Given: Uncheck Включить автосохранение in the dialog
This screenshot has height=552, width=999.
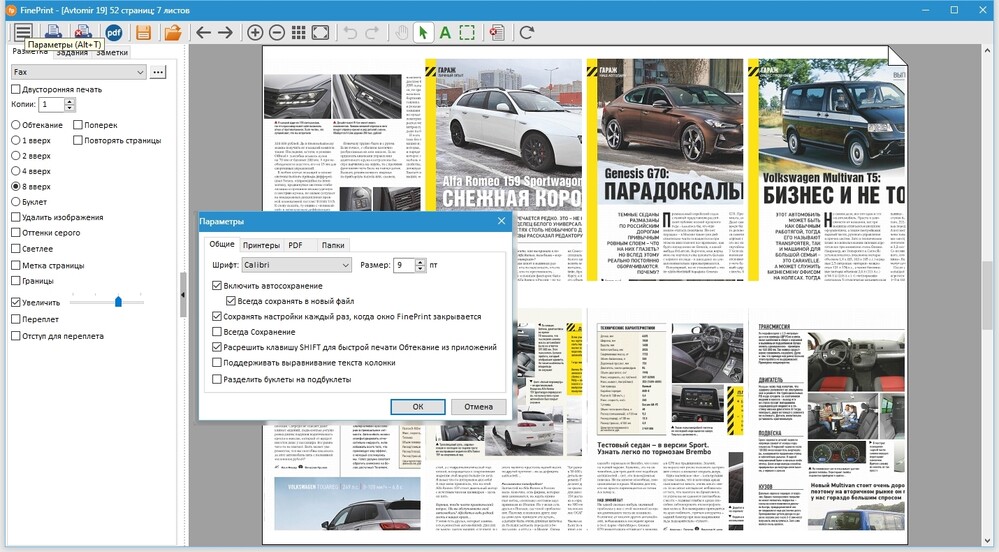Looking at the screenshot, I should coord(217,286).
